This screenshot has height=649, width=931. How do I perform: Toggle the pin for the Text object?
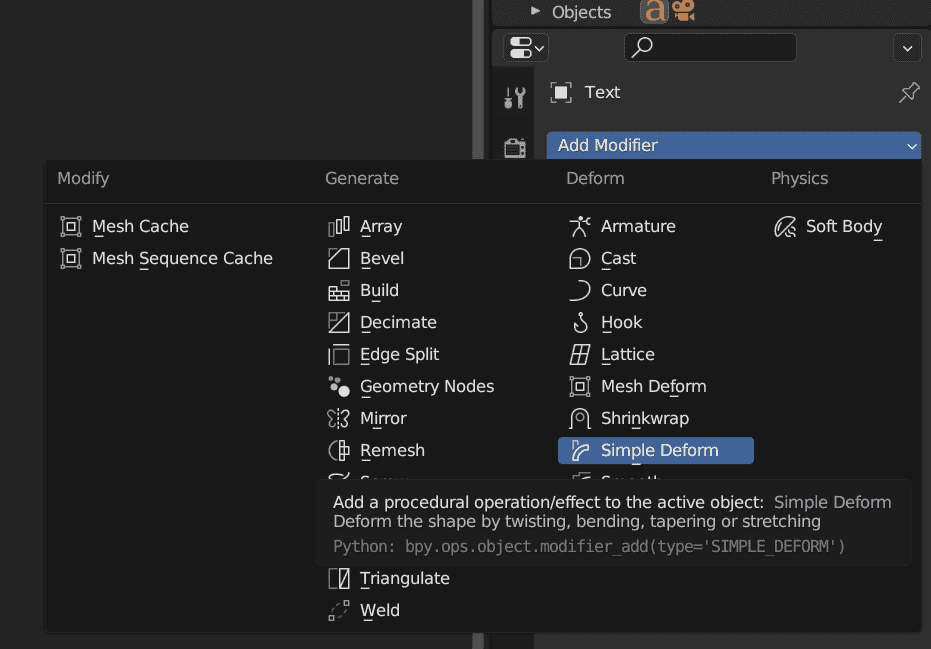coord(909,92)
